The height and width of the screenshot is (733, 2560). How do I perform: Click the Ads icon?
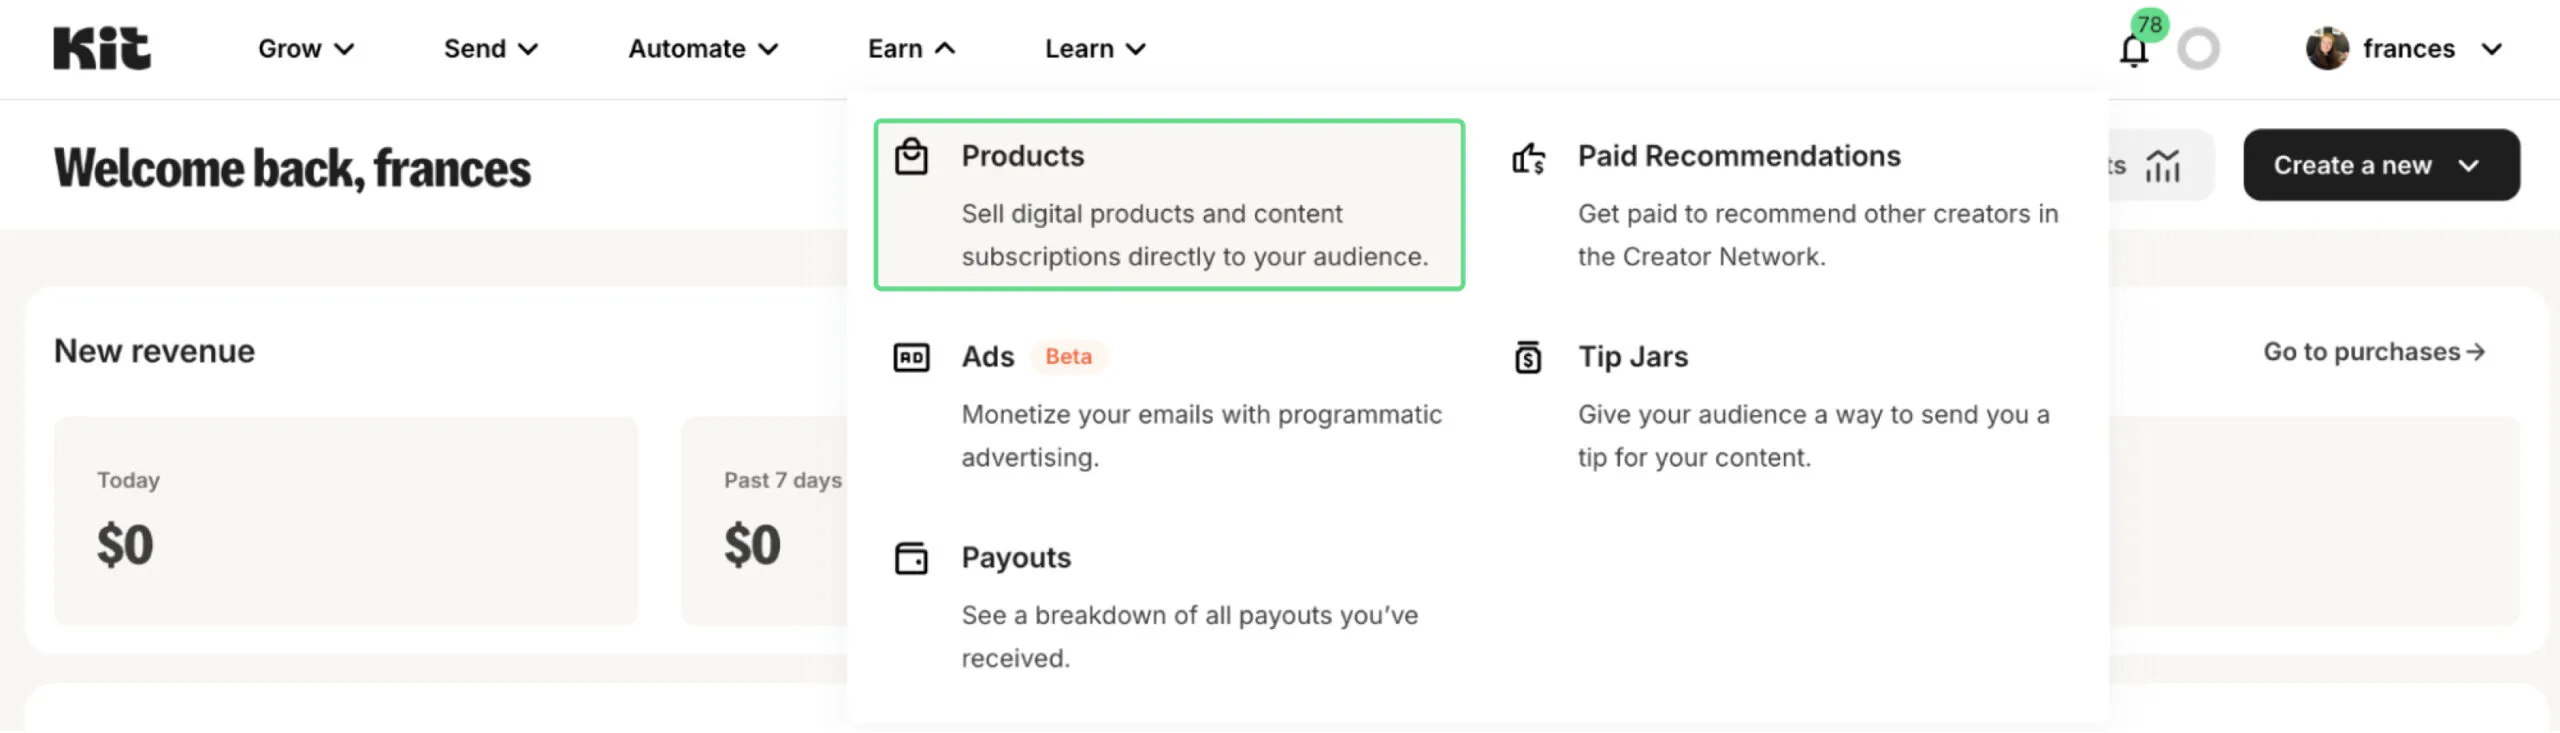pyautogui.click(x=911, y=358)
